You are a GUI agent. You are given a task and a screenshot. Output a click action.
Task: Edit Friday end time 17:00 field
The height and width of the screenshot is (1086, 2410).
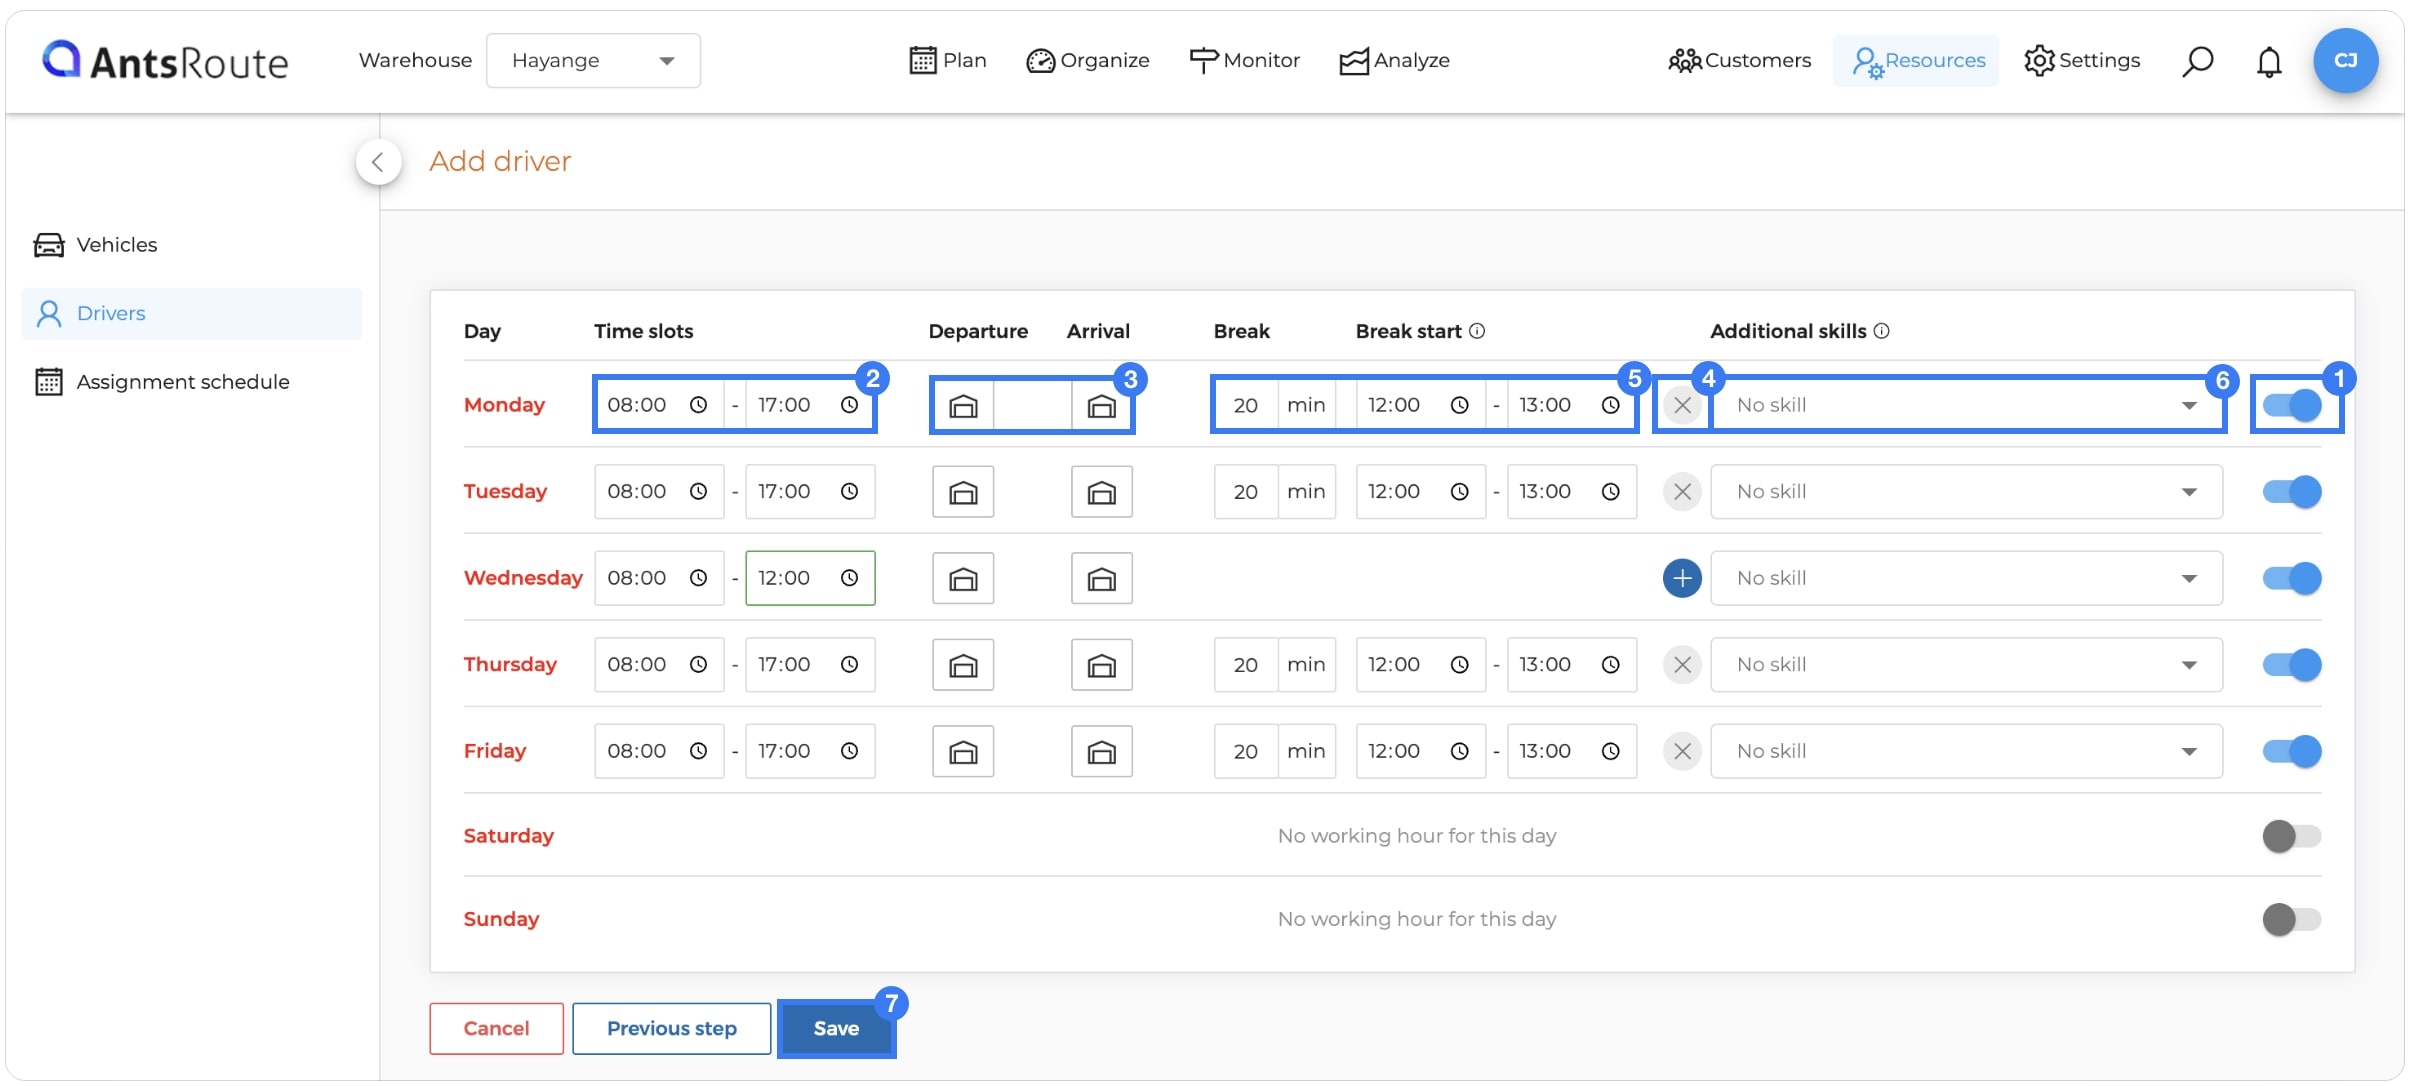(x=810, y=751)
